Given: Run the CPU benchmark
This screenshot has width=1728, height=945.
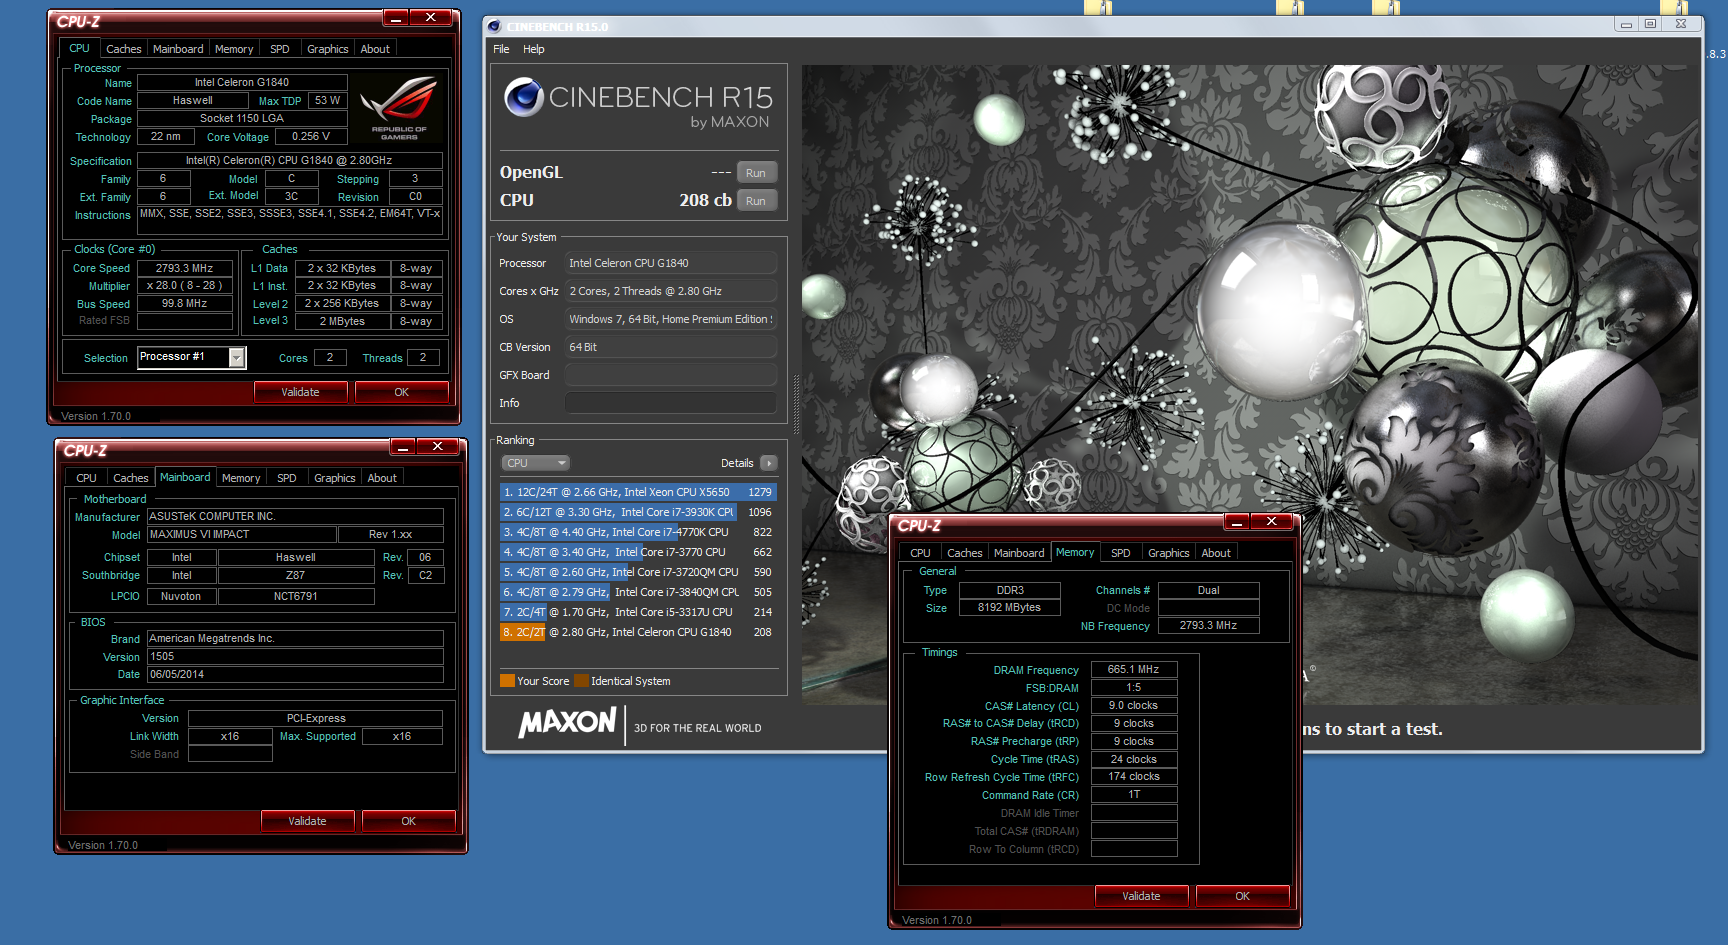Looking at the screenshot, I should (x=756, y=200).
